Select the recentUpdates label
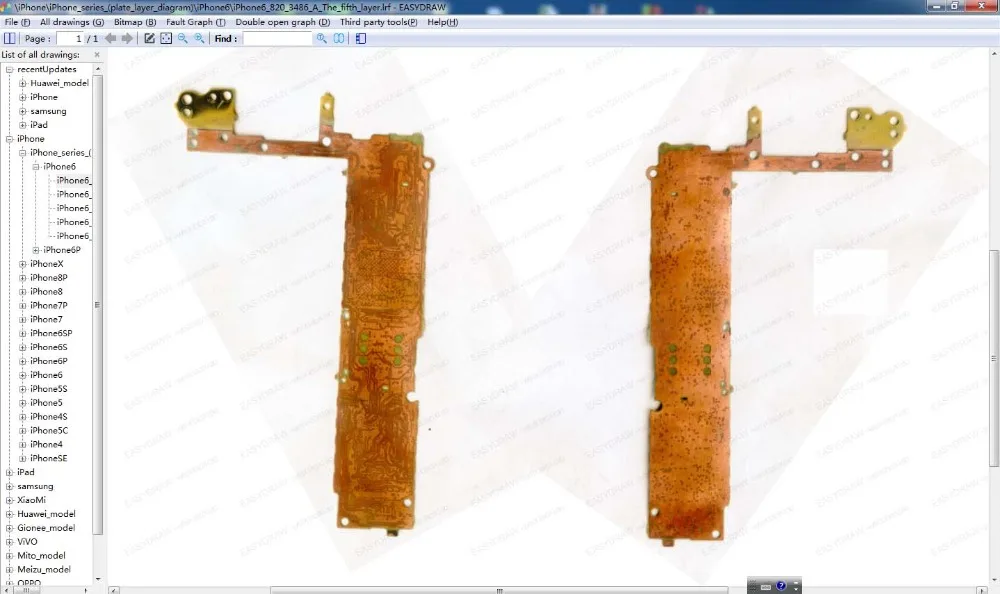The height and width of the screenshot is (594, 1000). [x=47, y=69]
